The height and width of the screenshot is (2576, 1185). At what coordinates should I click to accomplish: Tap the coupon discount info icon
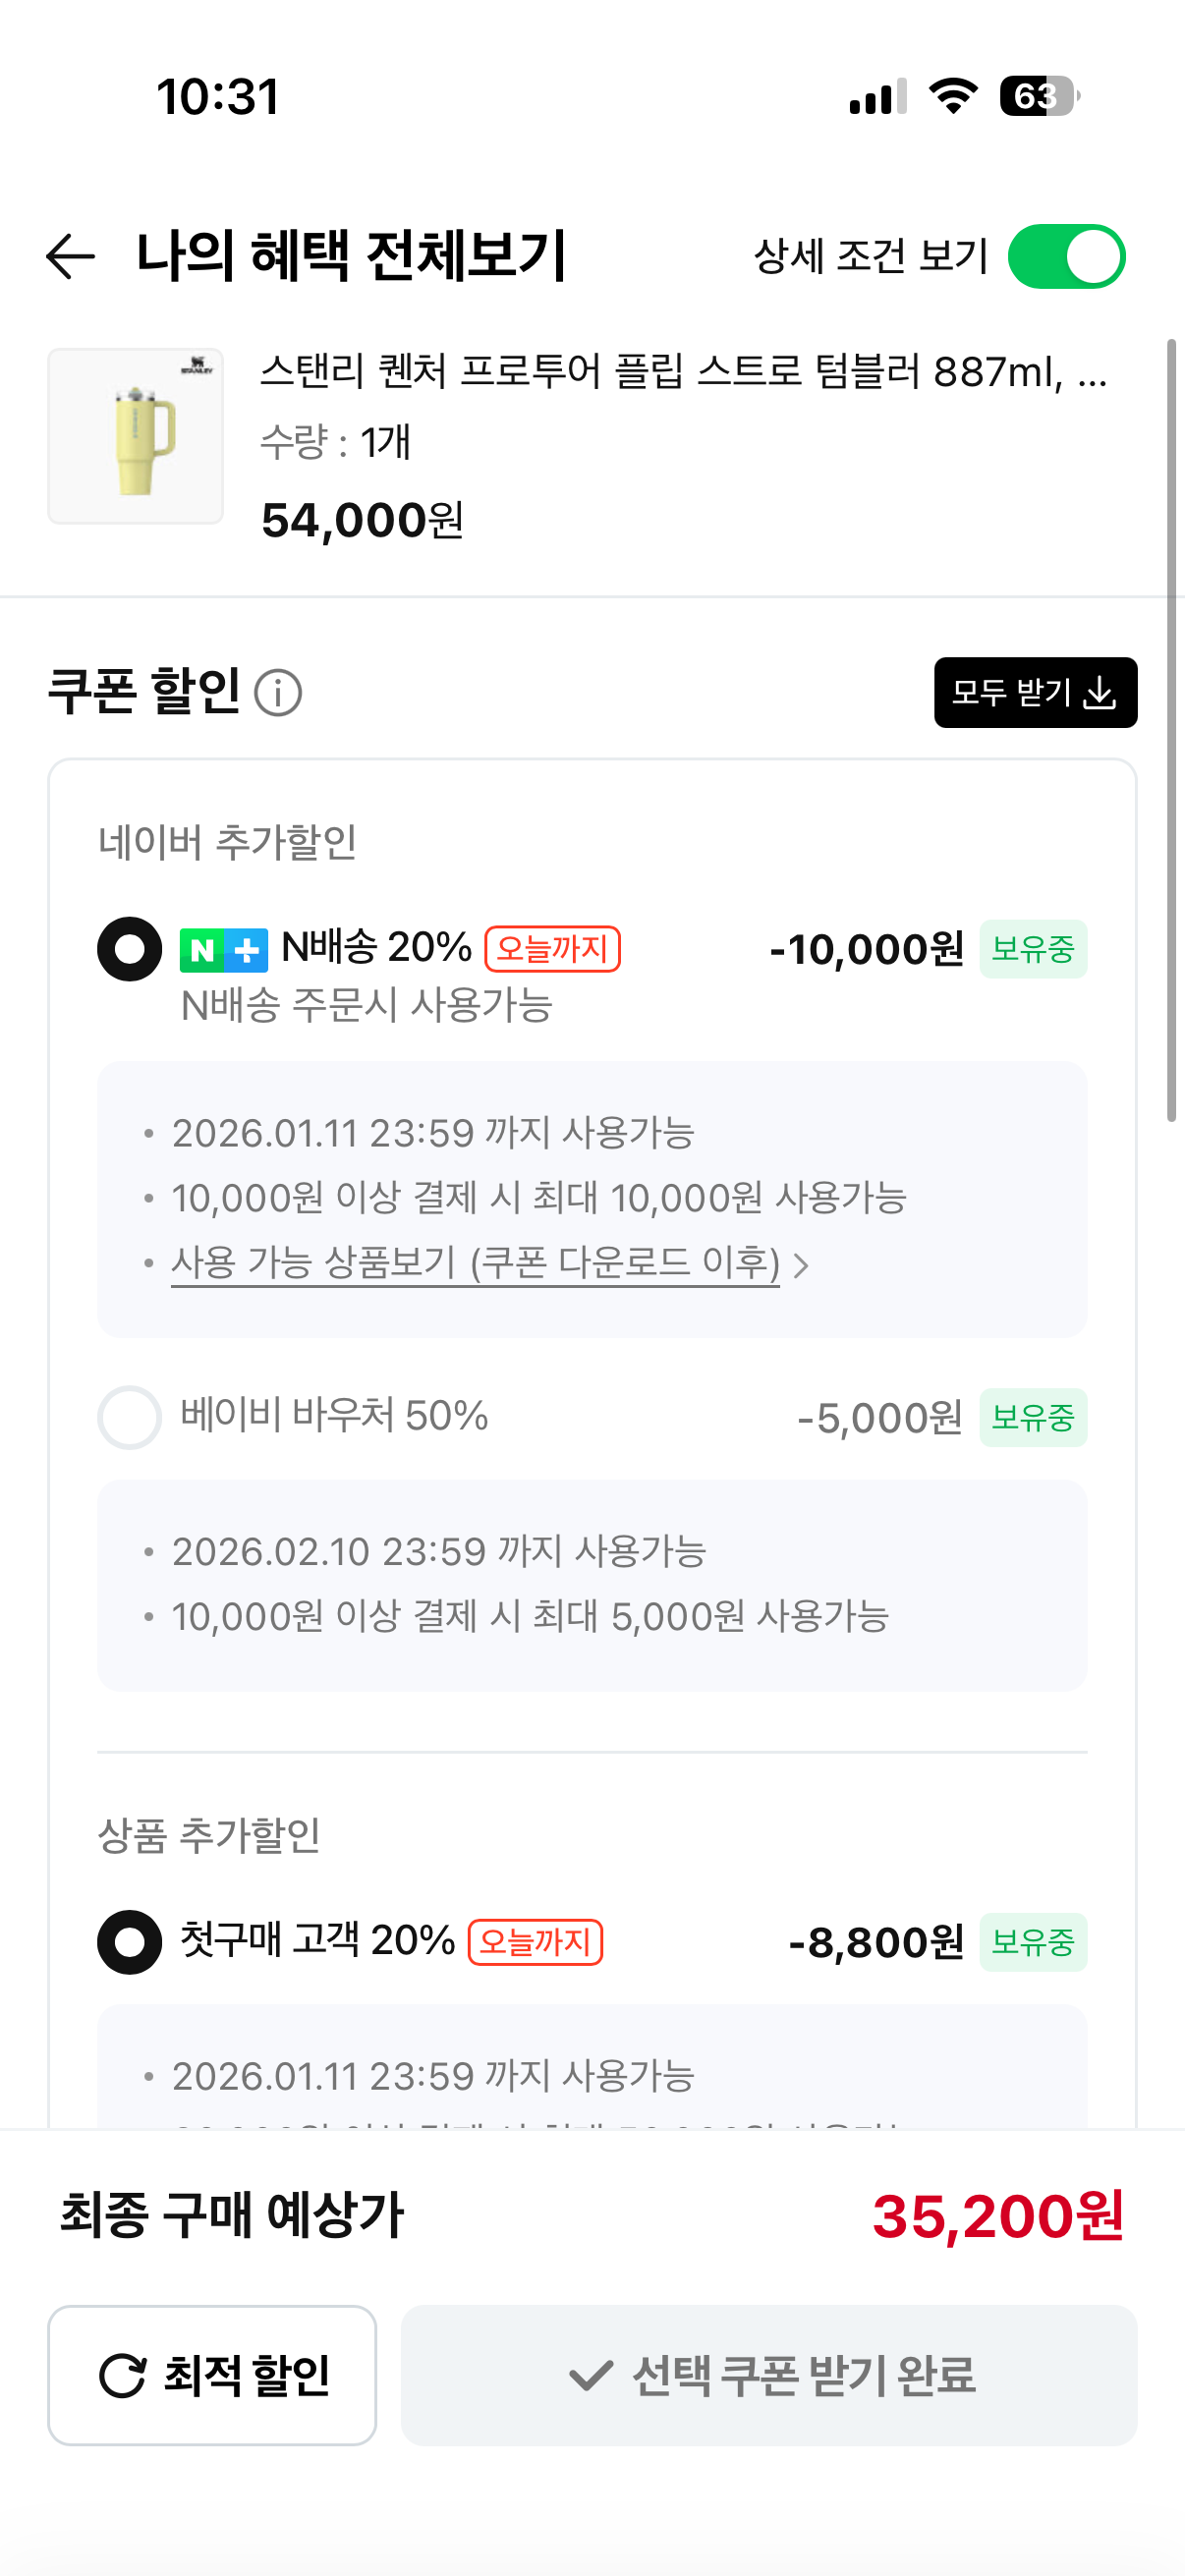[278, 693]
